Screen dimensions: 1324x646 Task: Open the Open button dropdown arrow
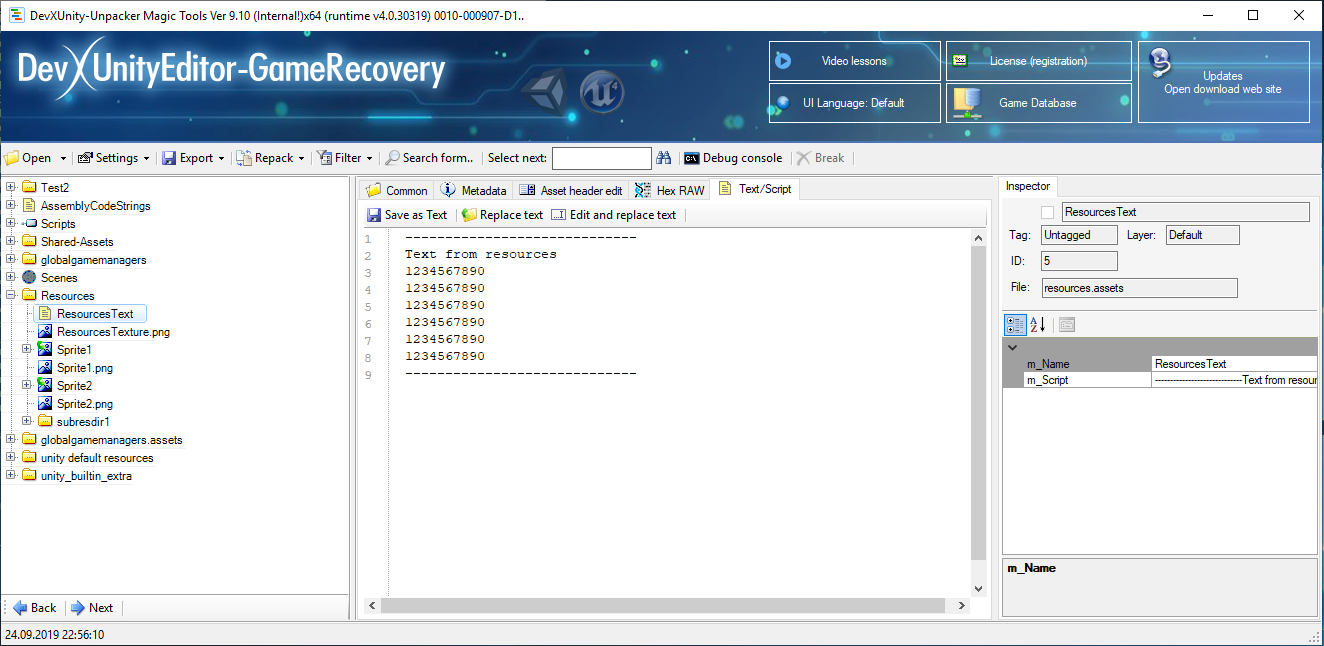tap(63, 158)
